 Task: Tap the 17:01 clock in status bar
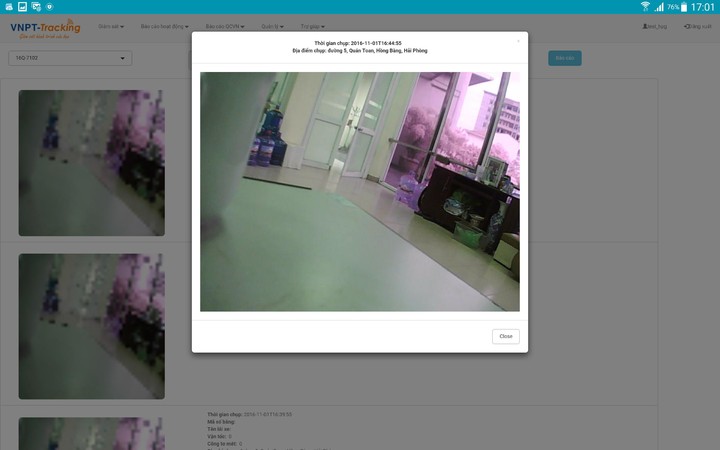pyautogui.click(x=703, y=7)
